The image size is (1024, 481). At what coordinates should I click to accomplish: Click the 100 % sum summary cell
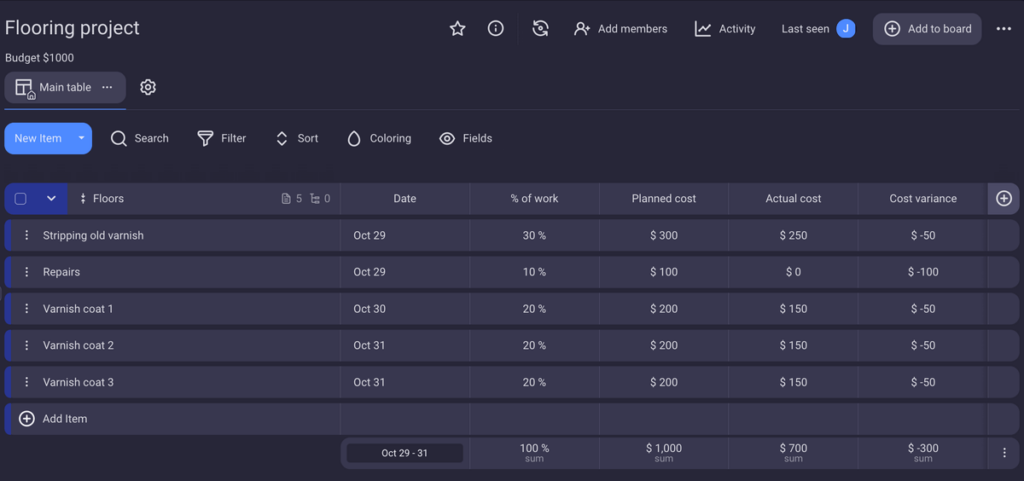[534, 453]
